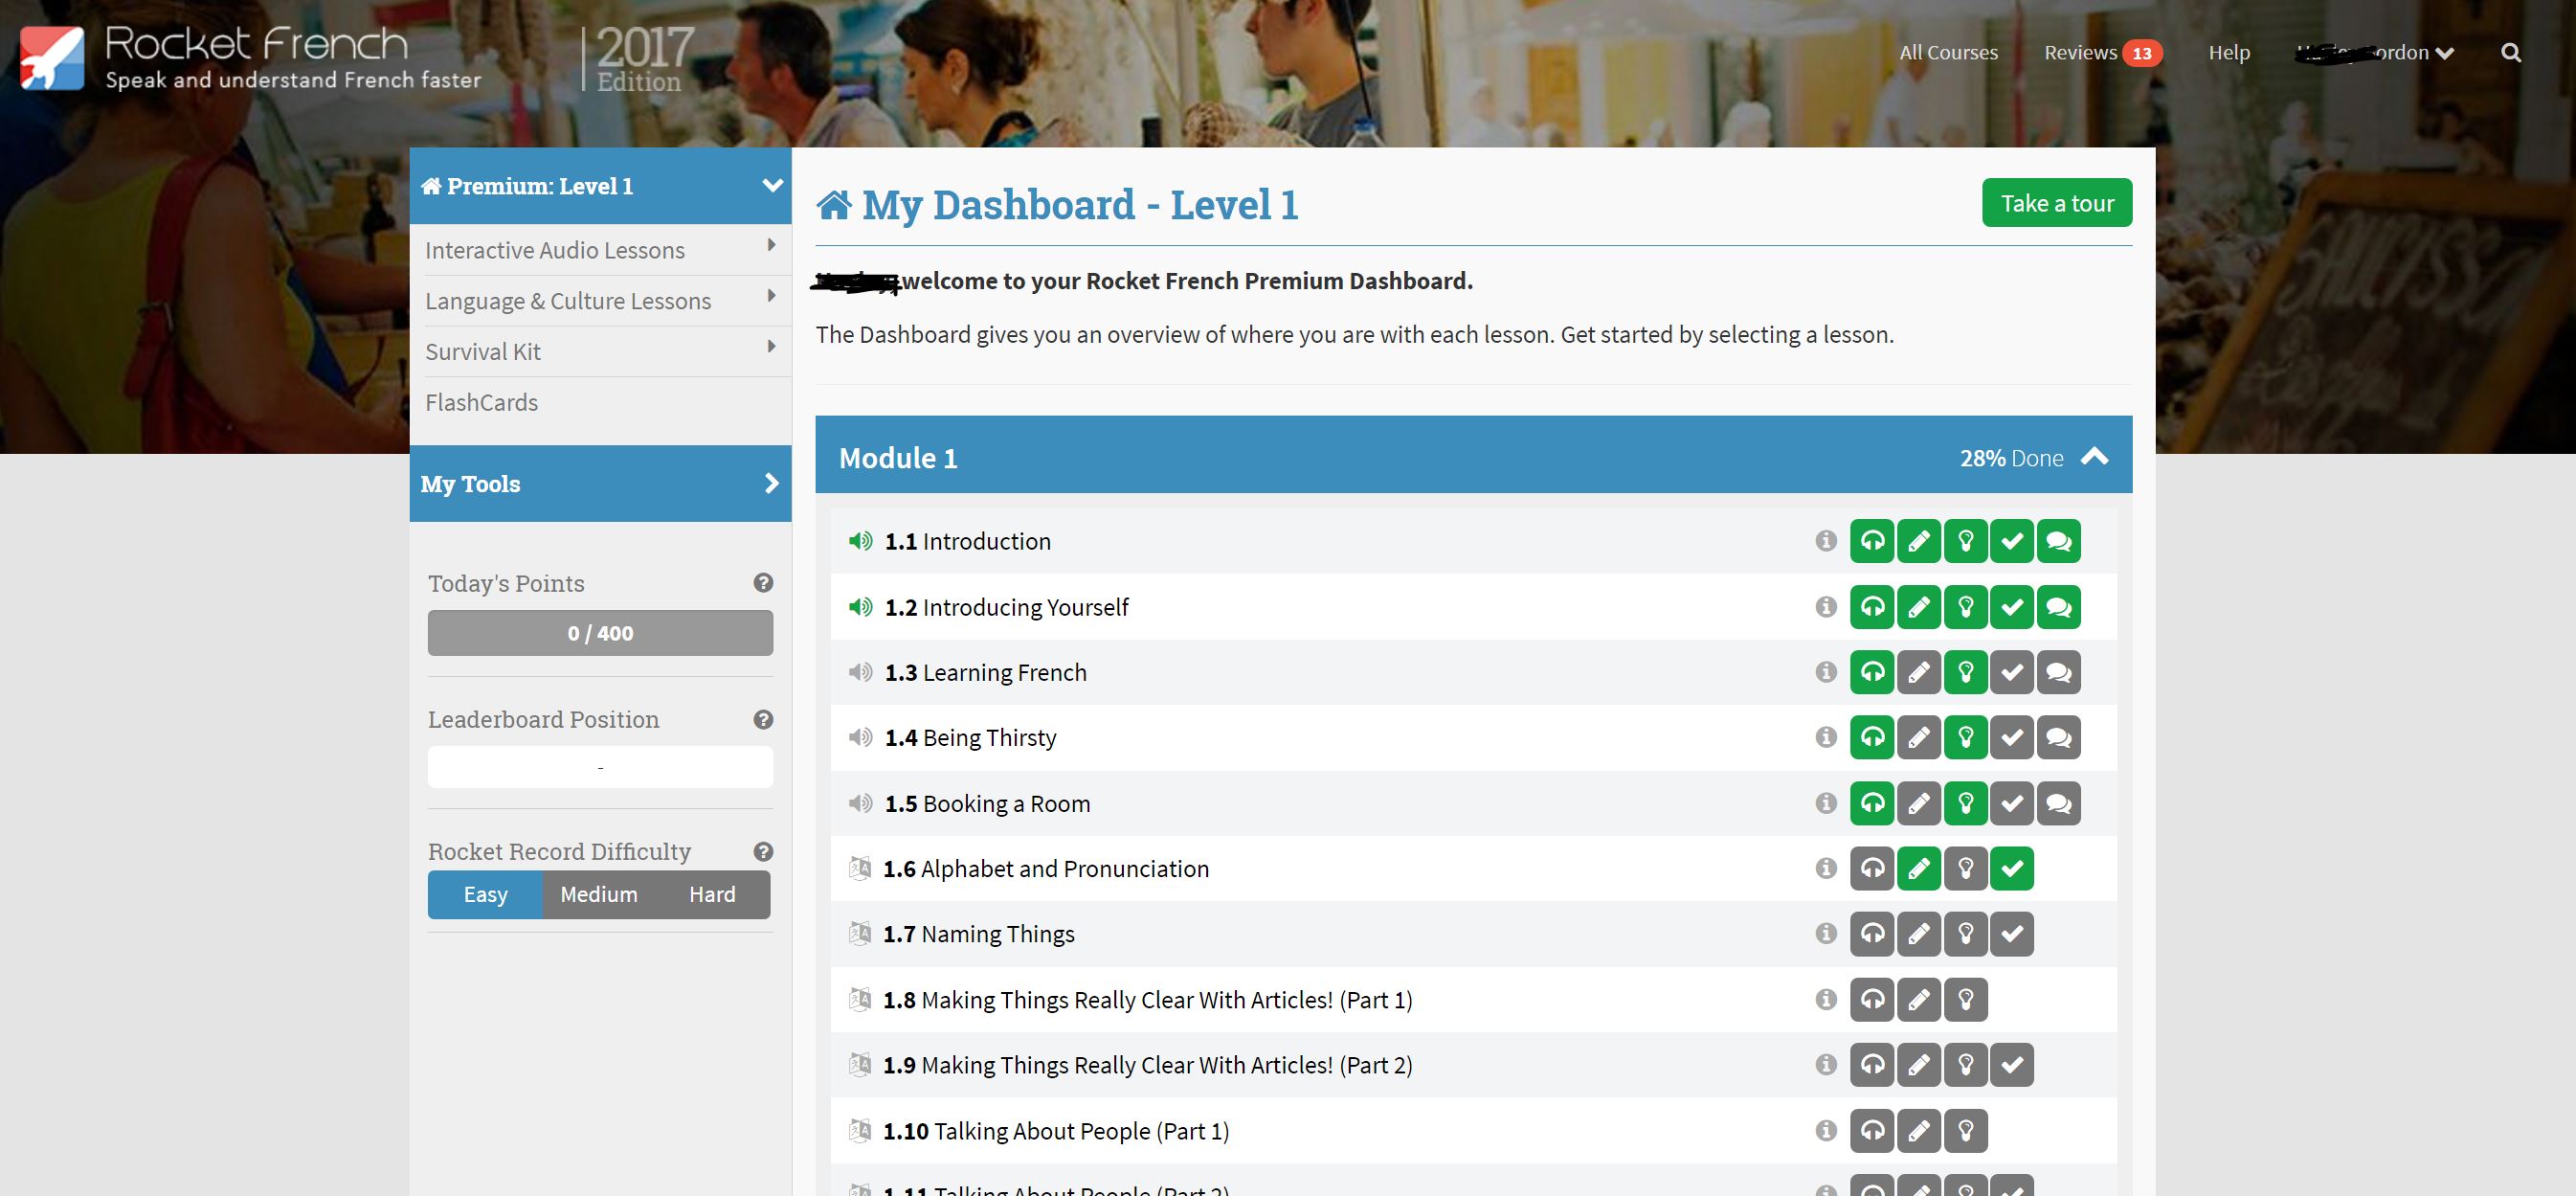
Task: Click checkmark icon for 1.1 Introduction
Action: pyautogui.click(x=2012, y=541)
